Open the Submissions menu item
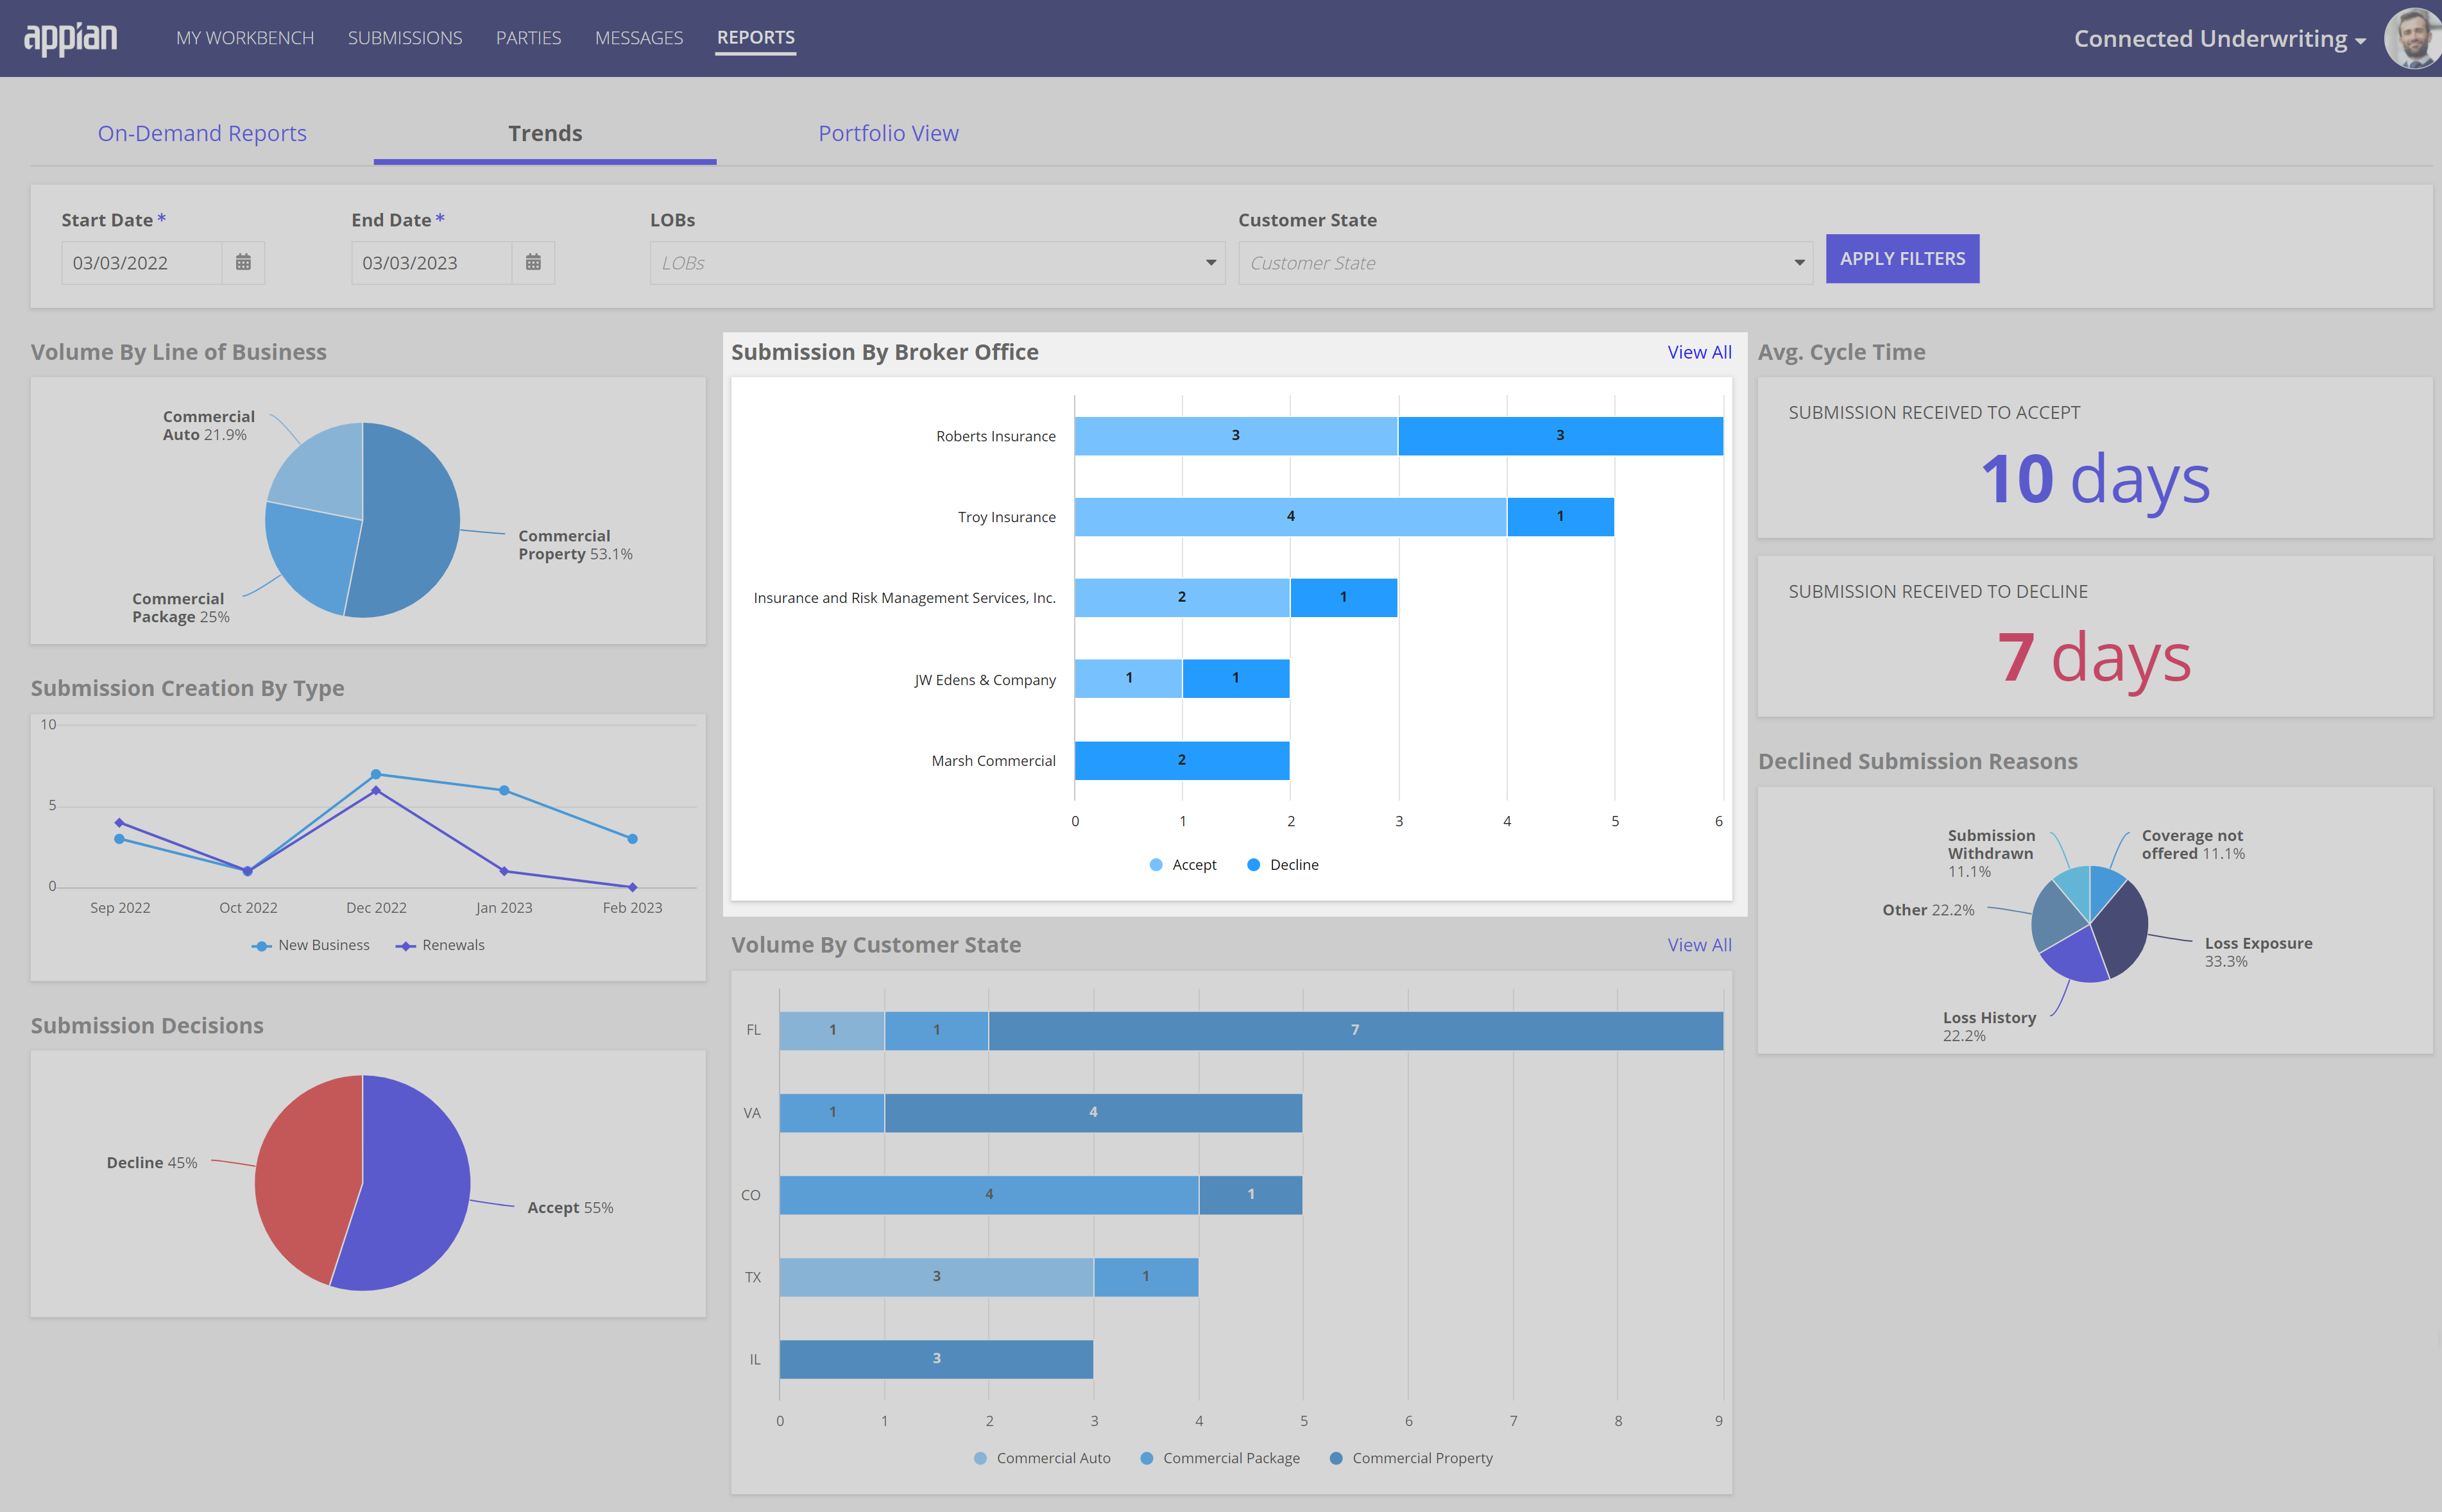2442x1512 pixels. click(x=405, y=38)
